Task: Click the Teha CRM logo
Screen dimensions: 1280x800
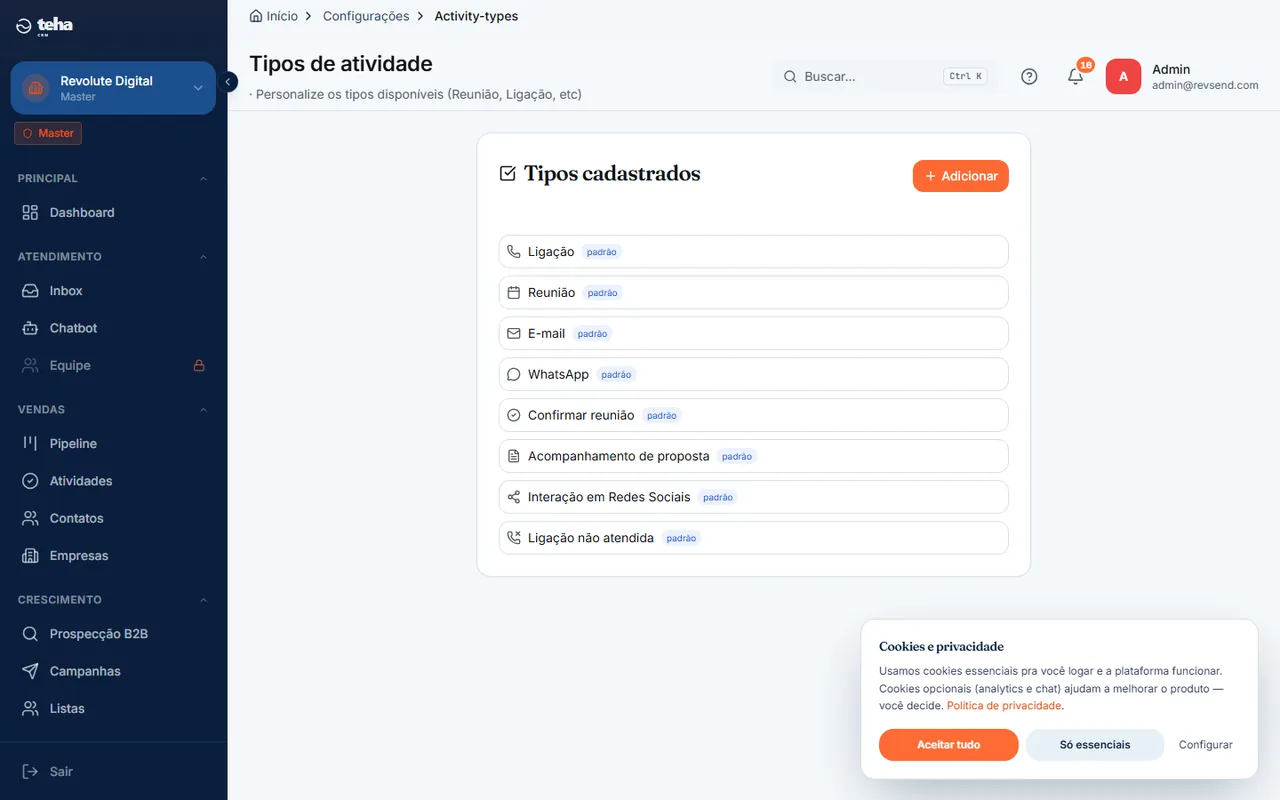Action: (x=45, y=26)
